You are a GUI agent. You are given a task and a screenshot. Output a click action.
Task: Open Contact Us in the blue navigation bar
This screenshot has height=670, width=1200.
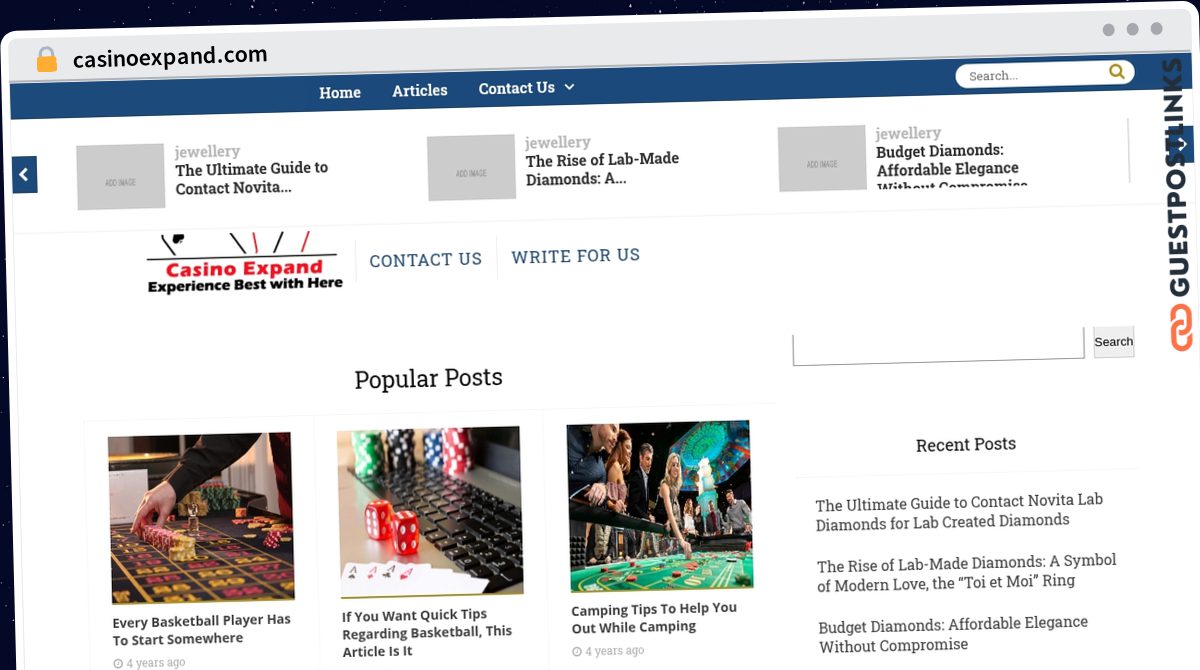(x=516, y=88)
